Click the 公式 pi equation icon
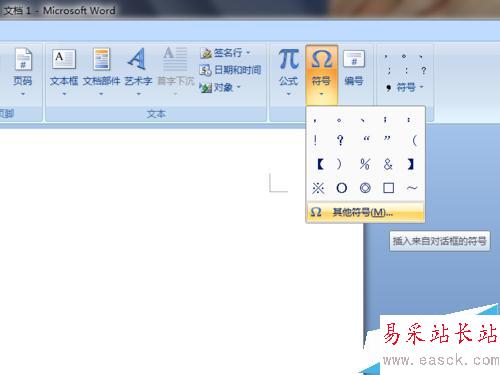 coord(289,60)
